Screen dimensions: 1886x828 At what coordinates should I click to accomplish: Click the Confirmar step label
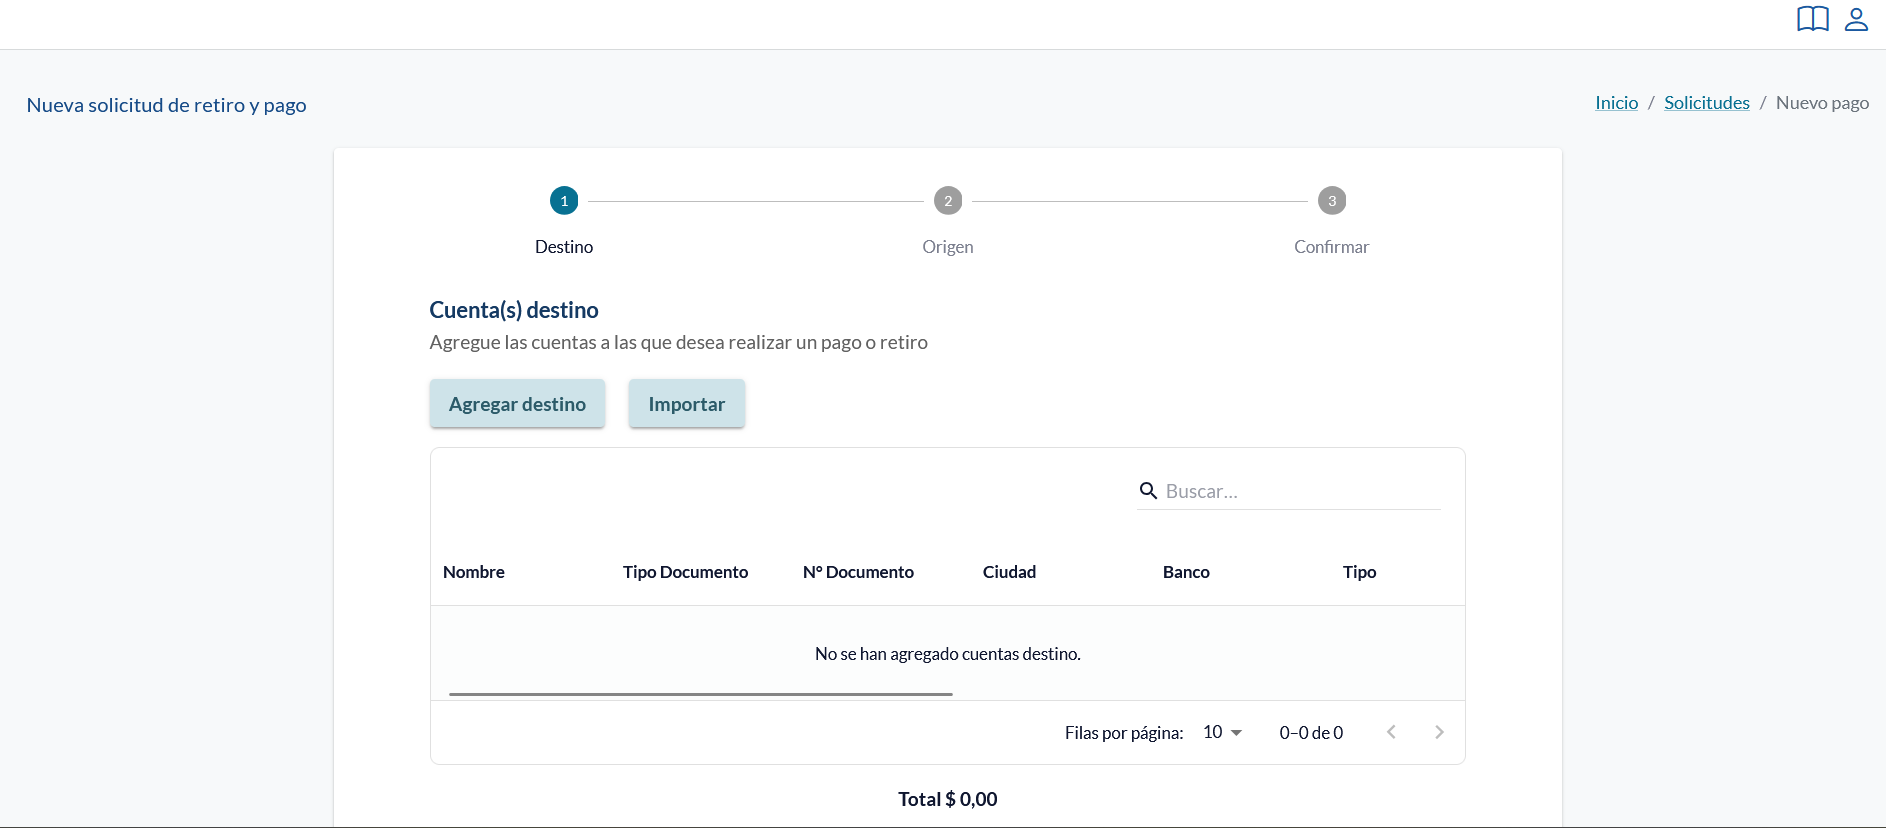pos(1332,247)
